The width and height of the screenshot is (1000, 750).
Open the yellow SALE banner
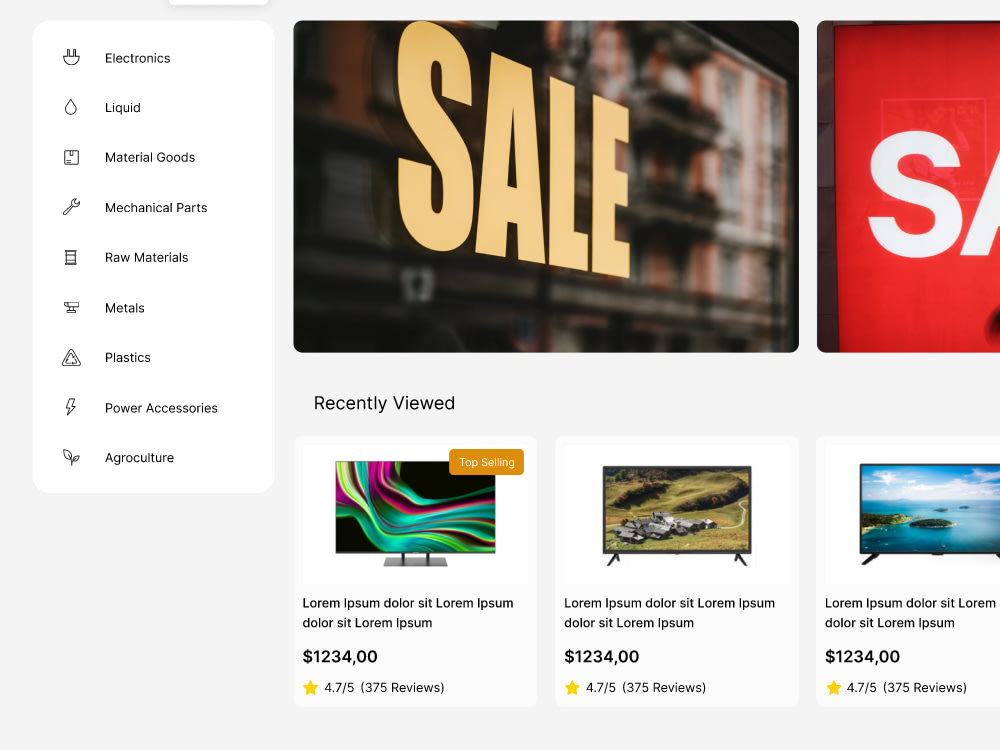point(546,186)
